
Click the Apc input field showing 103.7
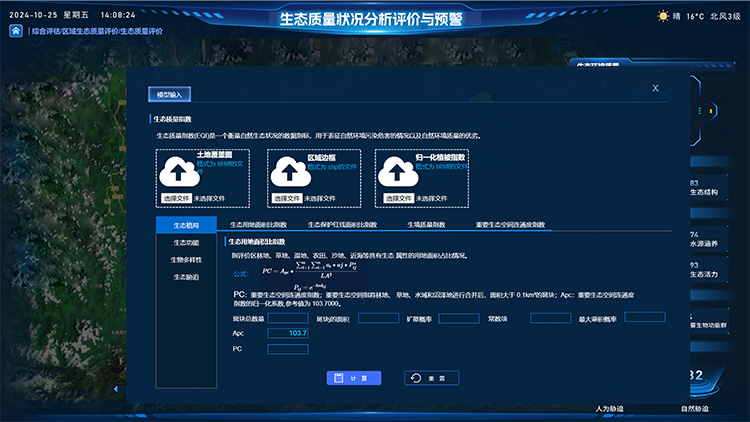point(288,333)
